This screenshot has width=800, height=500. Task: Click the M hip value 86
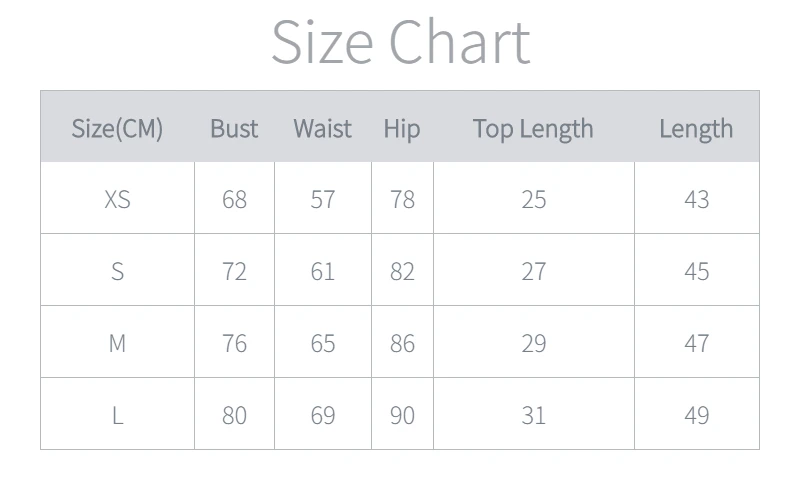[x=402, y=343]
